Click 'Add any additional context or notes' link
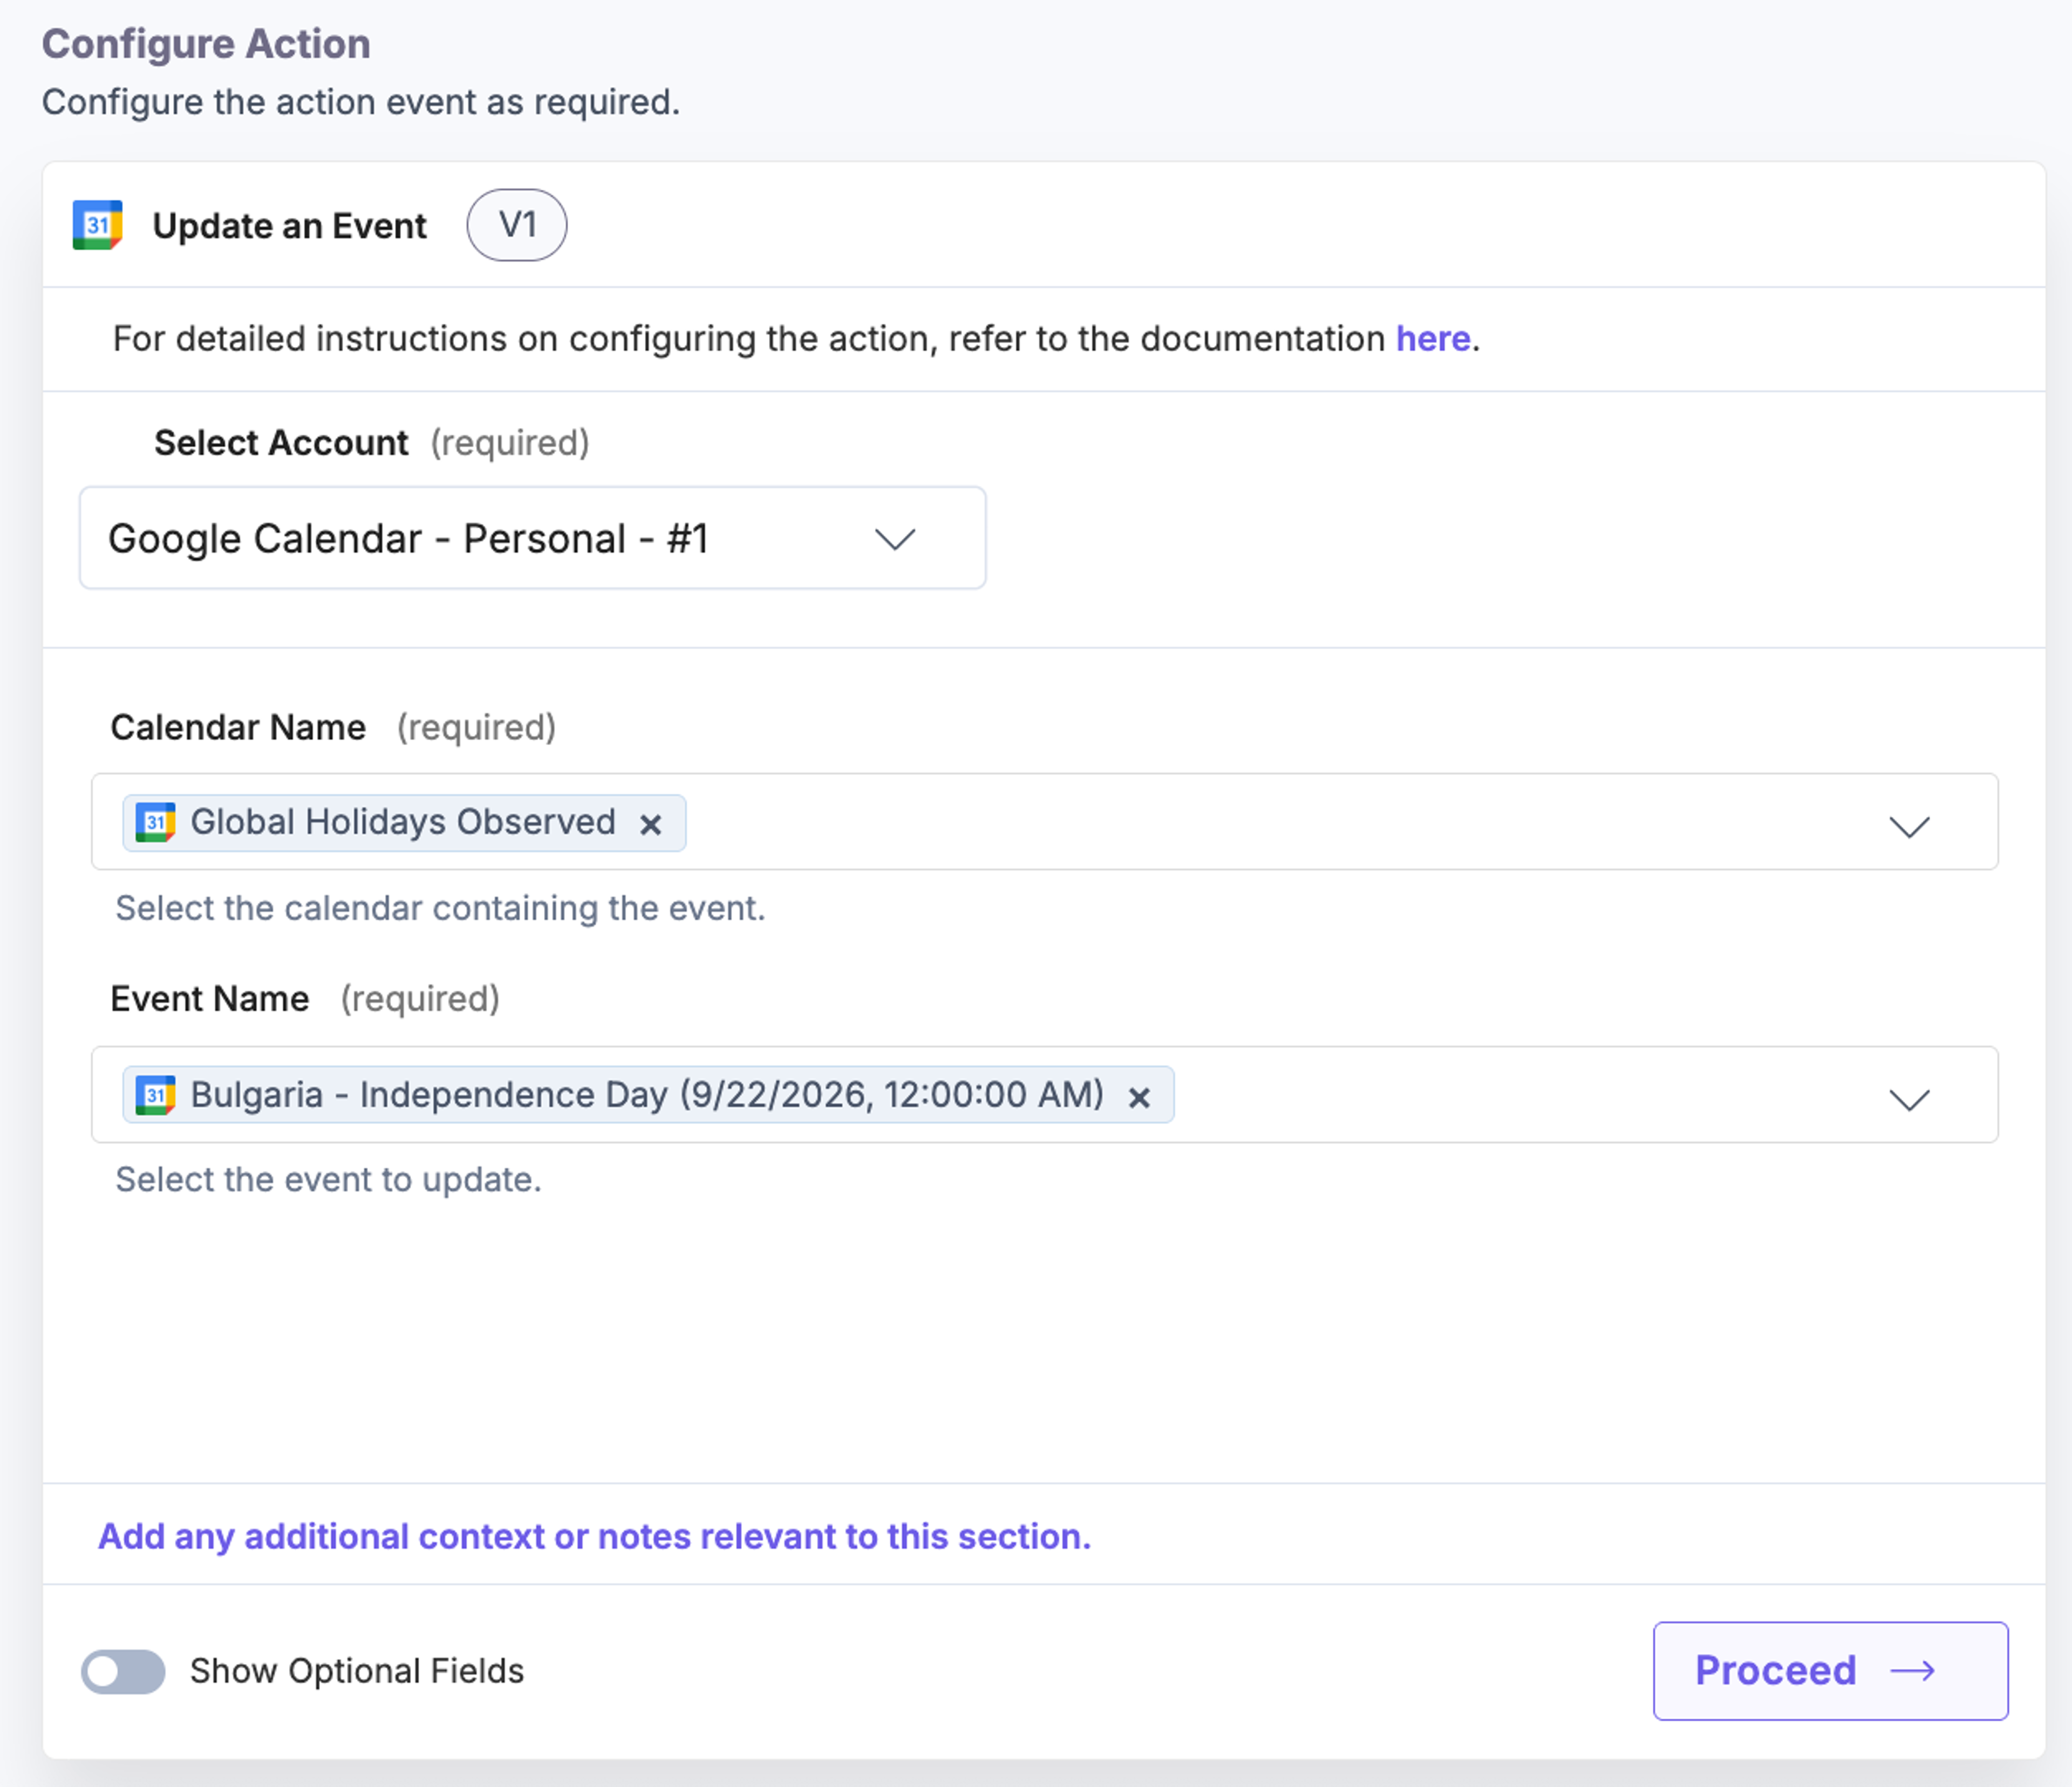The height and width of the screenshot is (1787, 2072). (x=594, y=1536)
